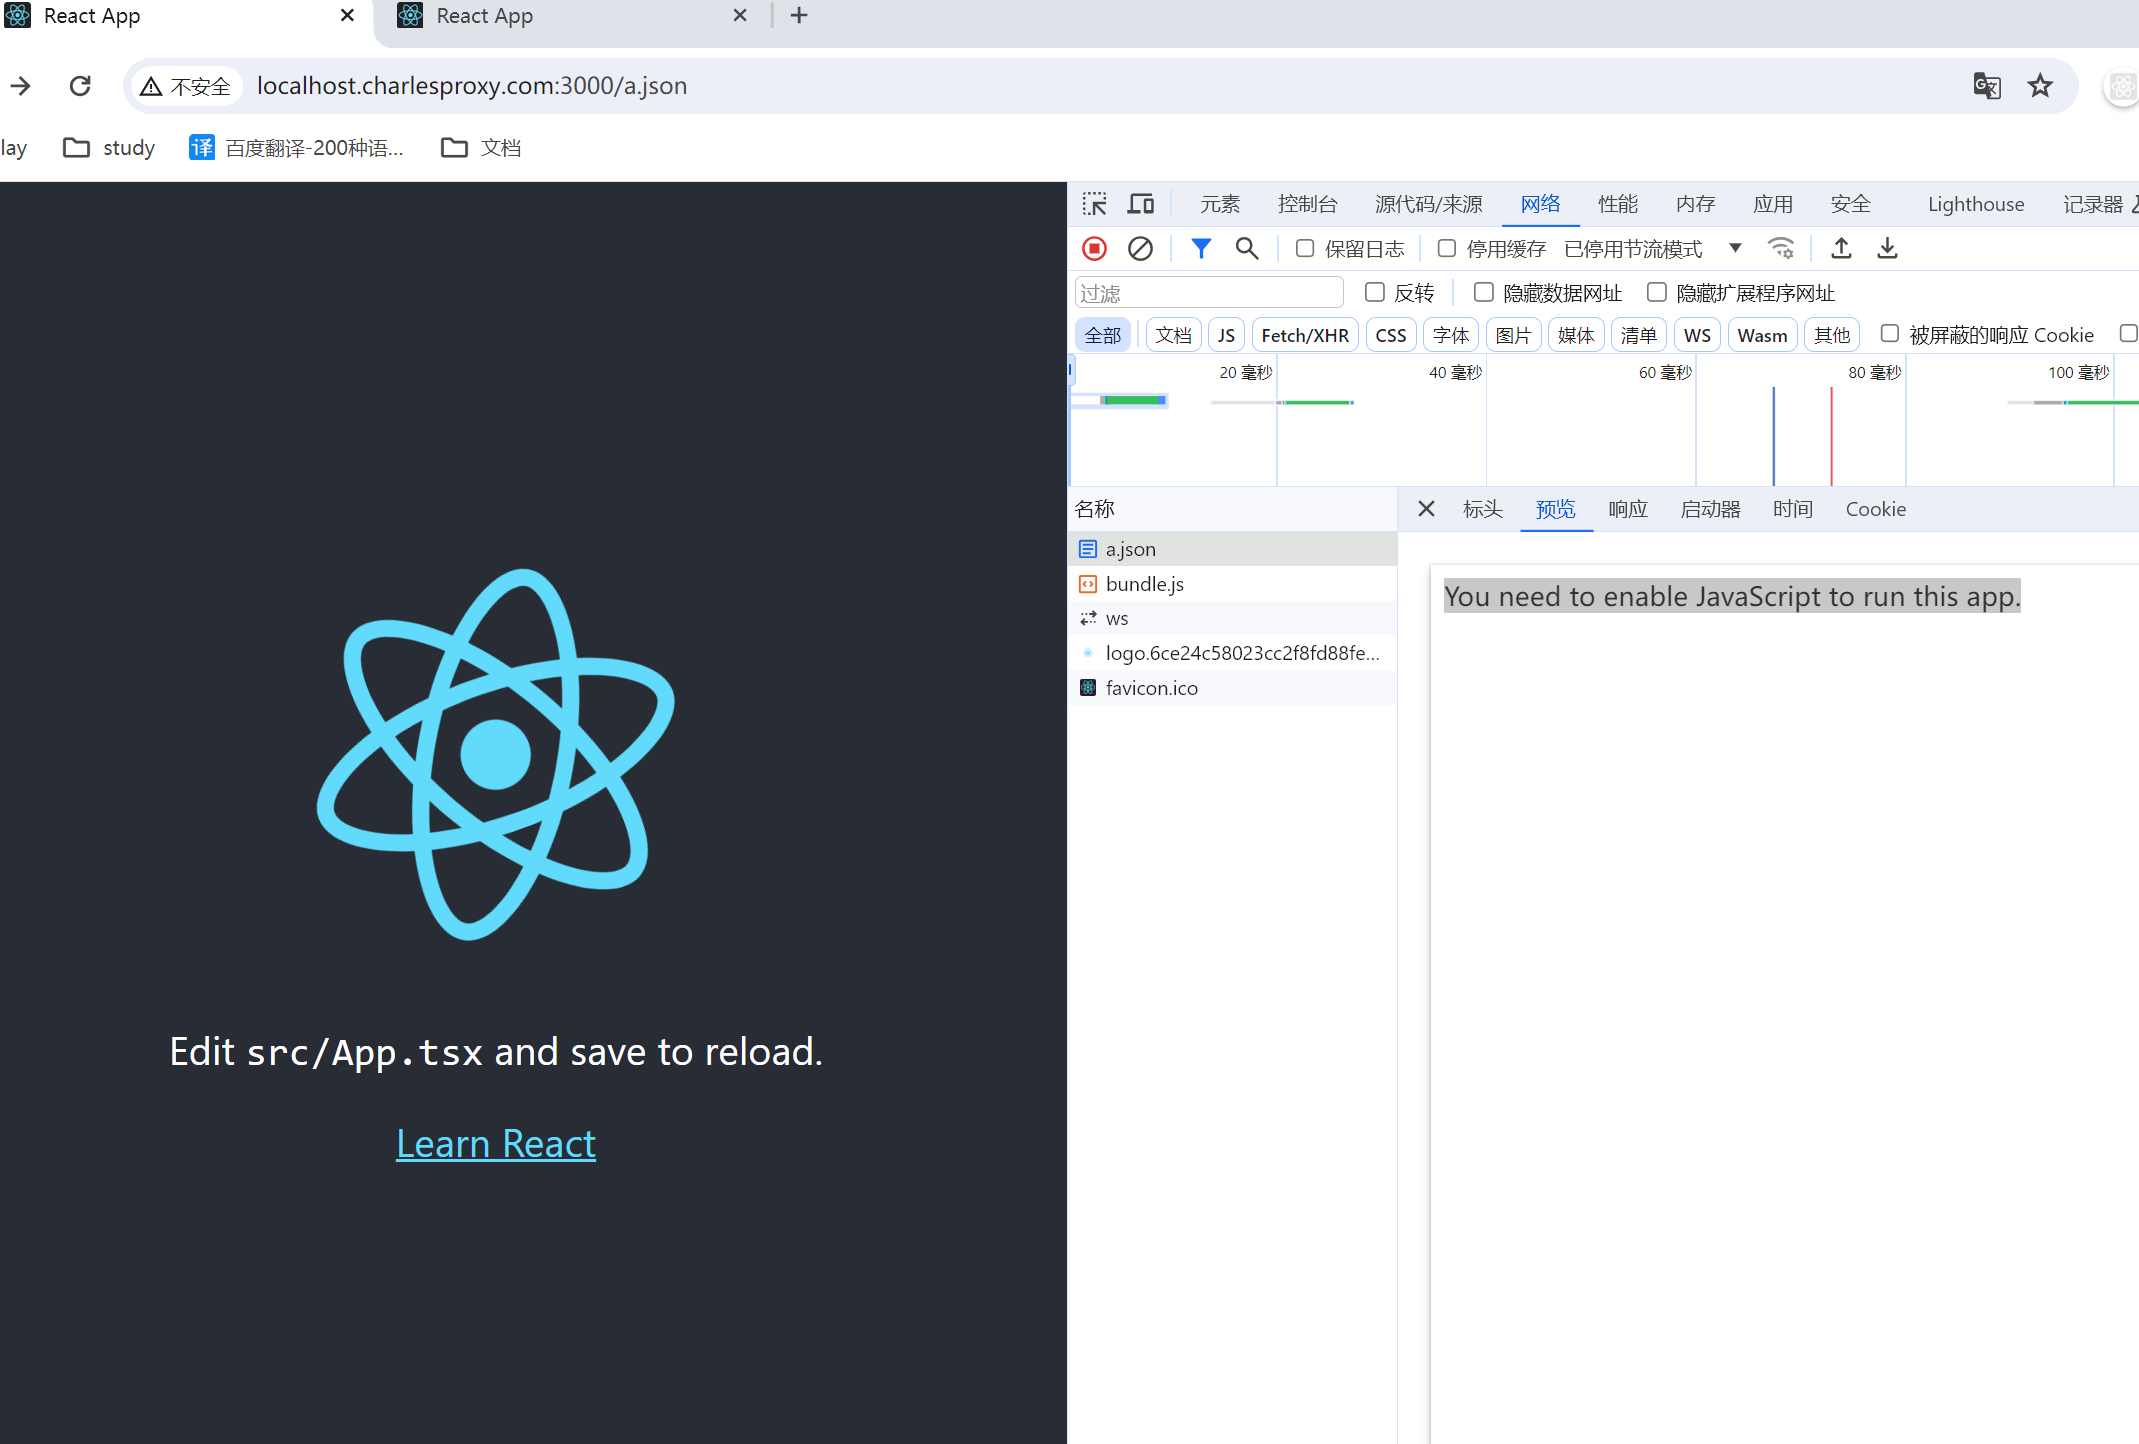Select the bundle.js request
The image size is (2139, 1444).
click(x=1232, y=584)
